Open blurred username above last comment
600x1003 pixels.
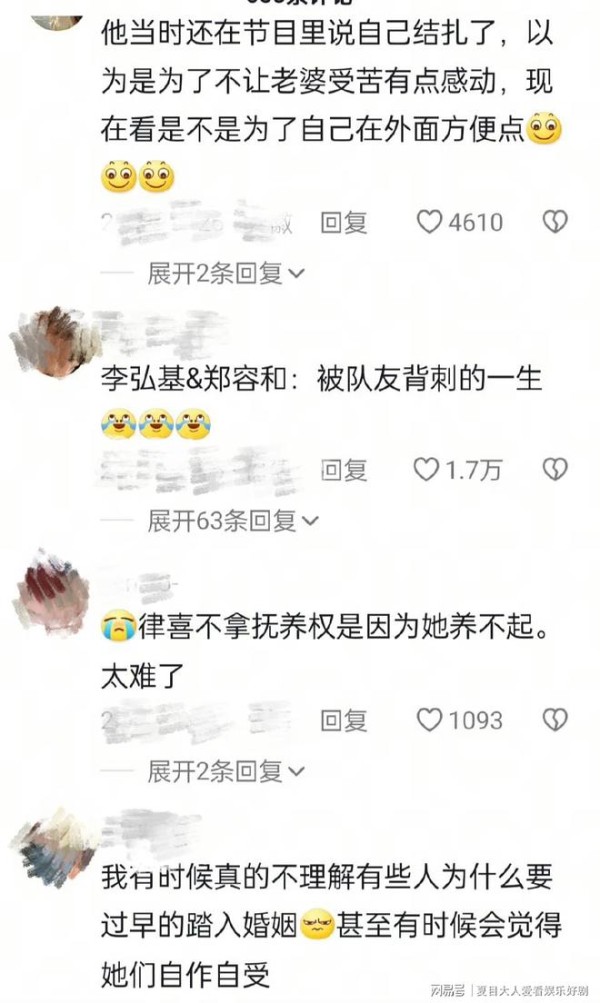click(152, 830)
